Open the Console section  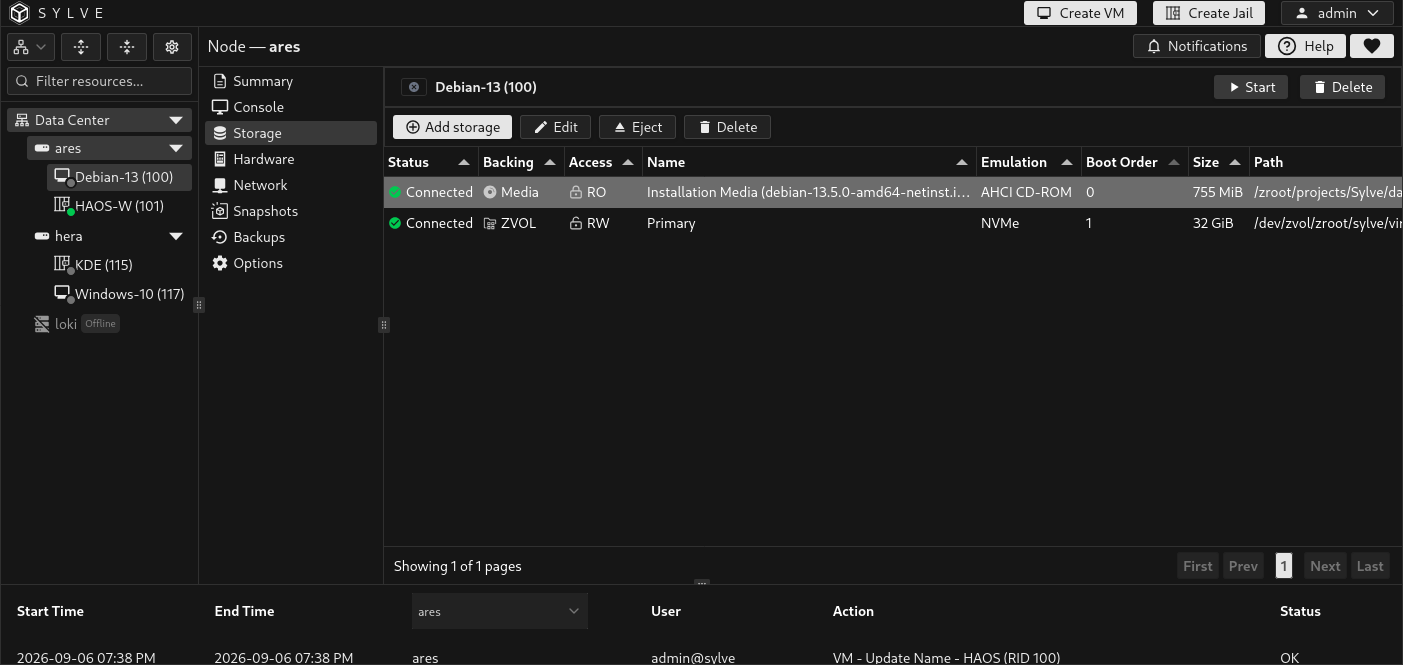[x=291, y=107]
